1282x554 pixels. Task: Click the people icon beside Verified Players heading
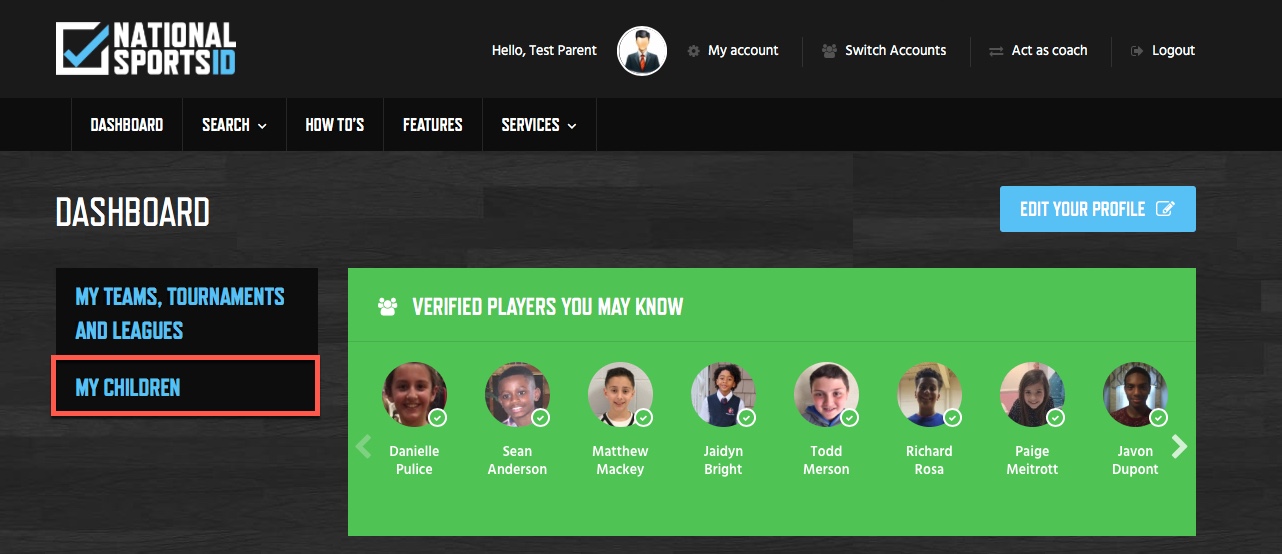(388, 307)
